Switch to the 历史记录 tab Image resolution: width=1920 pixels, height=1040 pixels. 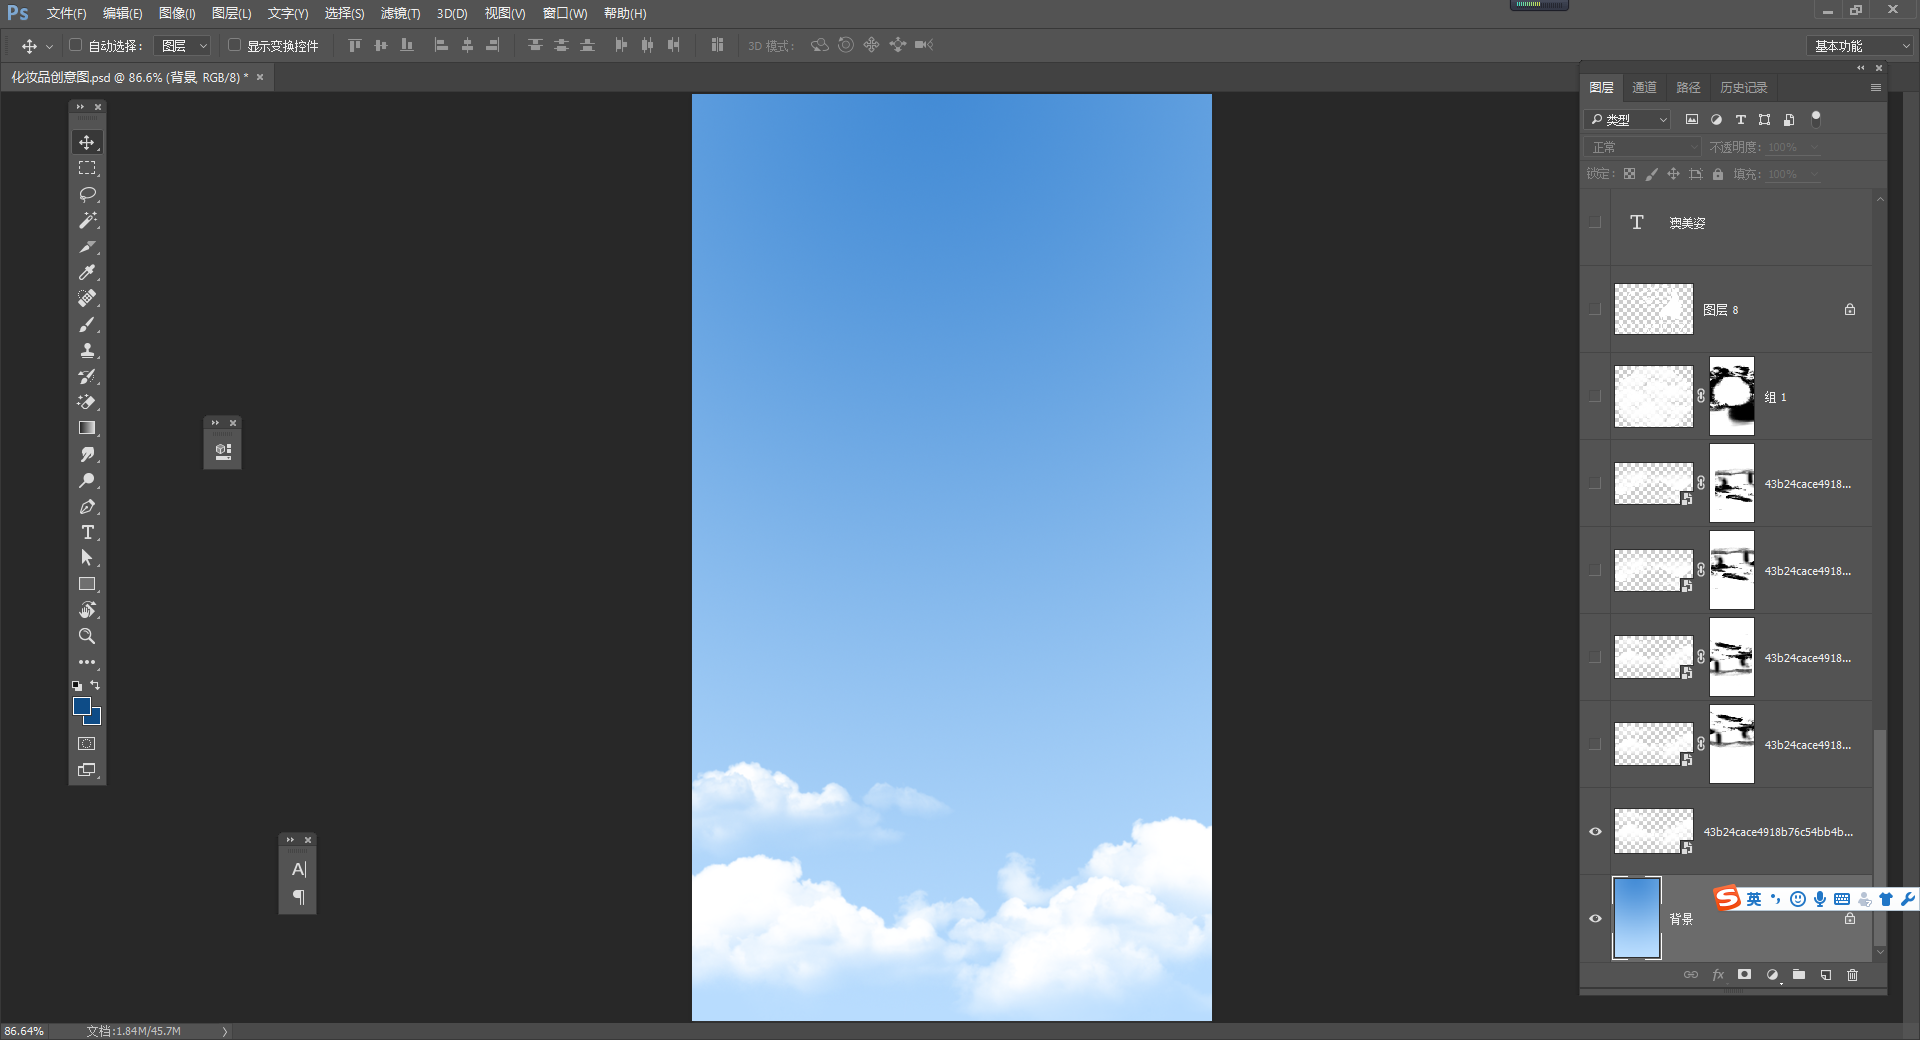tap(1743, 88)
